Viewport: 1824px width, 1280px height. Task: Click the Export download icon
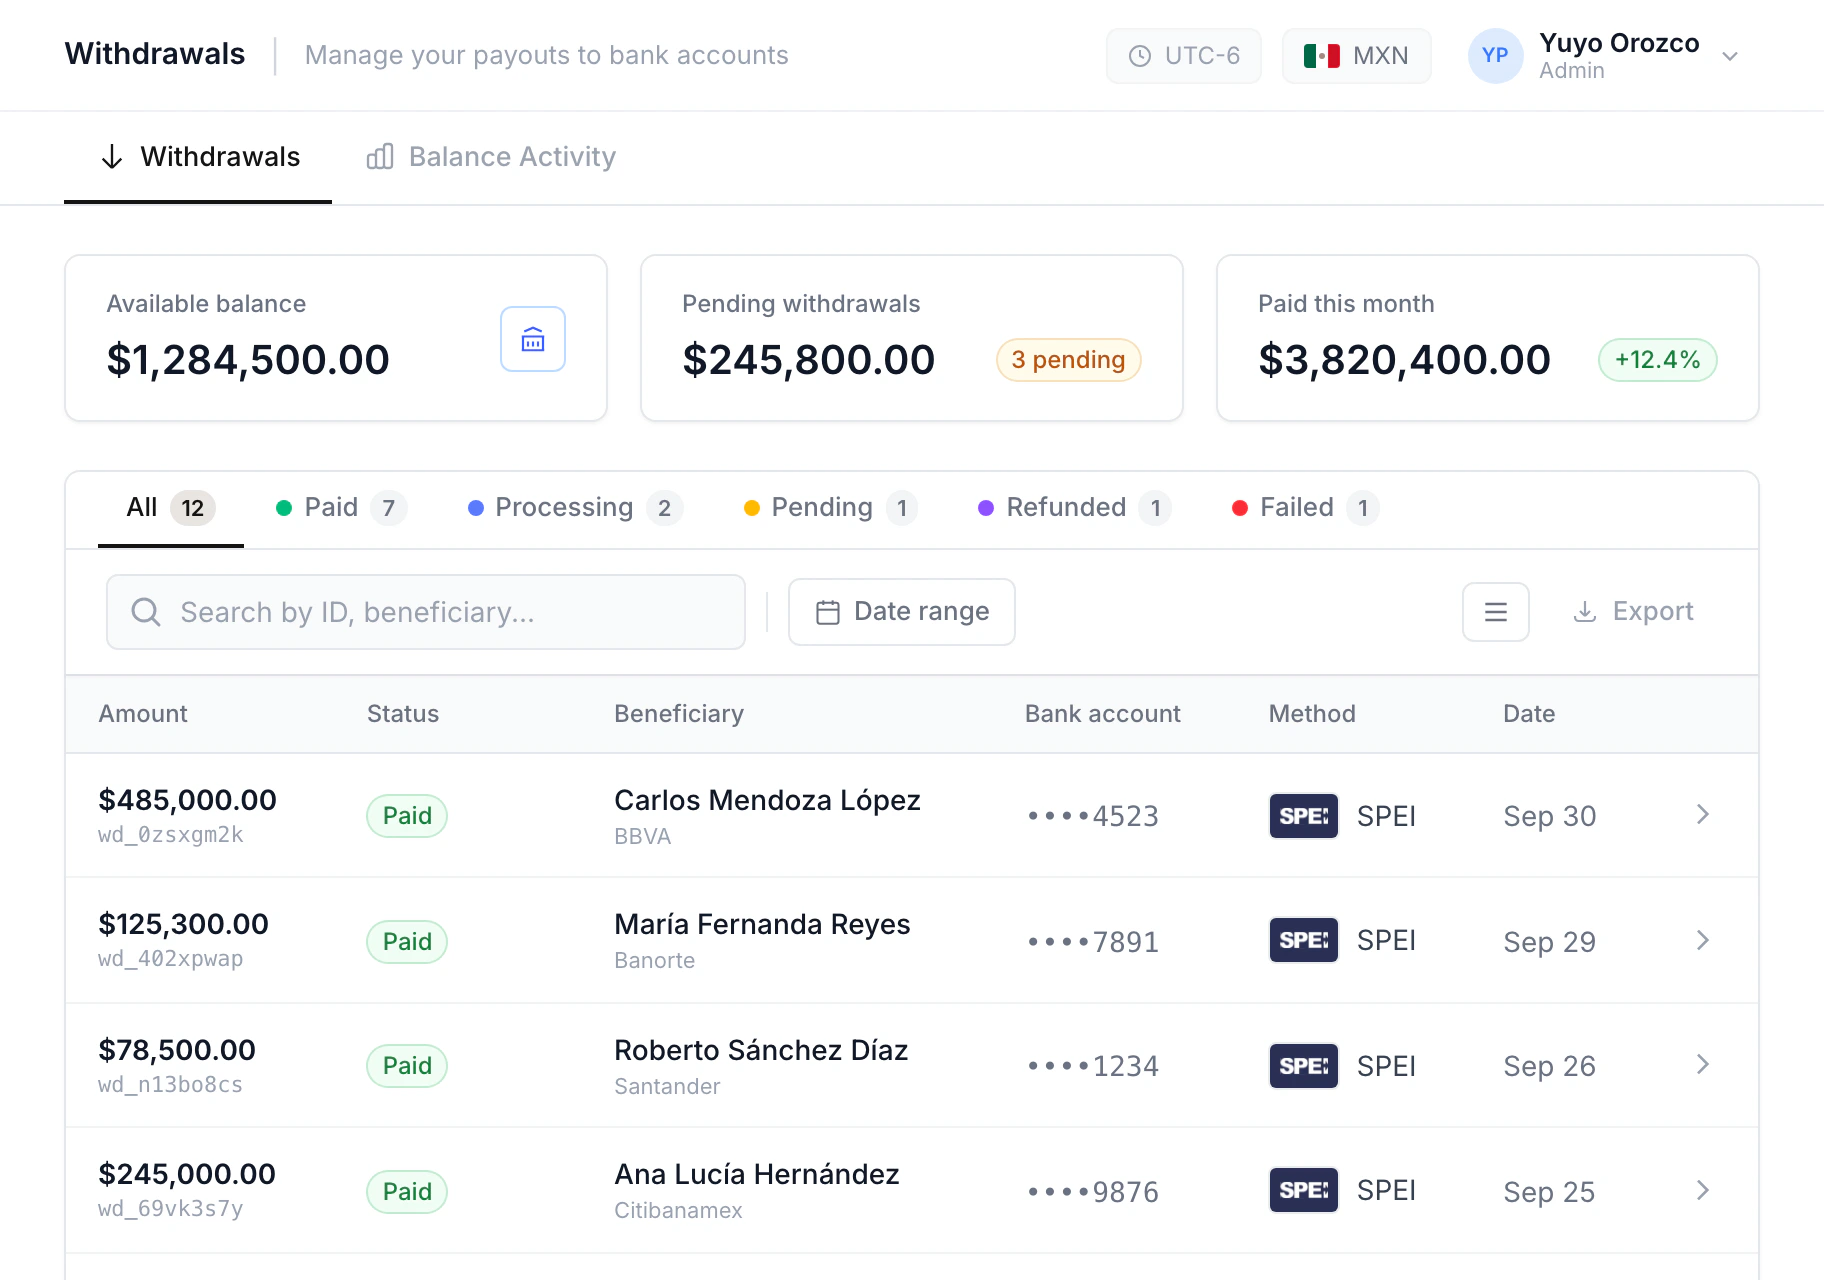click(1584, 612)
